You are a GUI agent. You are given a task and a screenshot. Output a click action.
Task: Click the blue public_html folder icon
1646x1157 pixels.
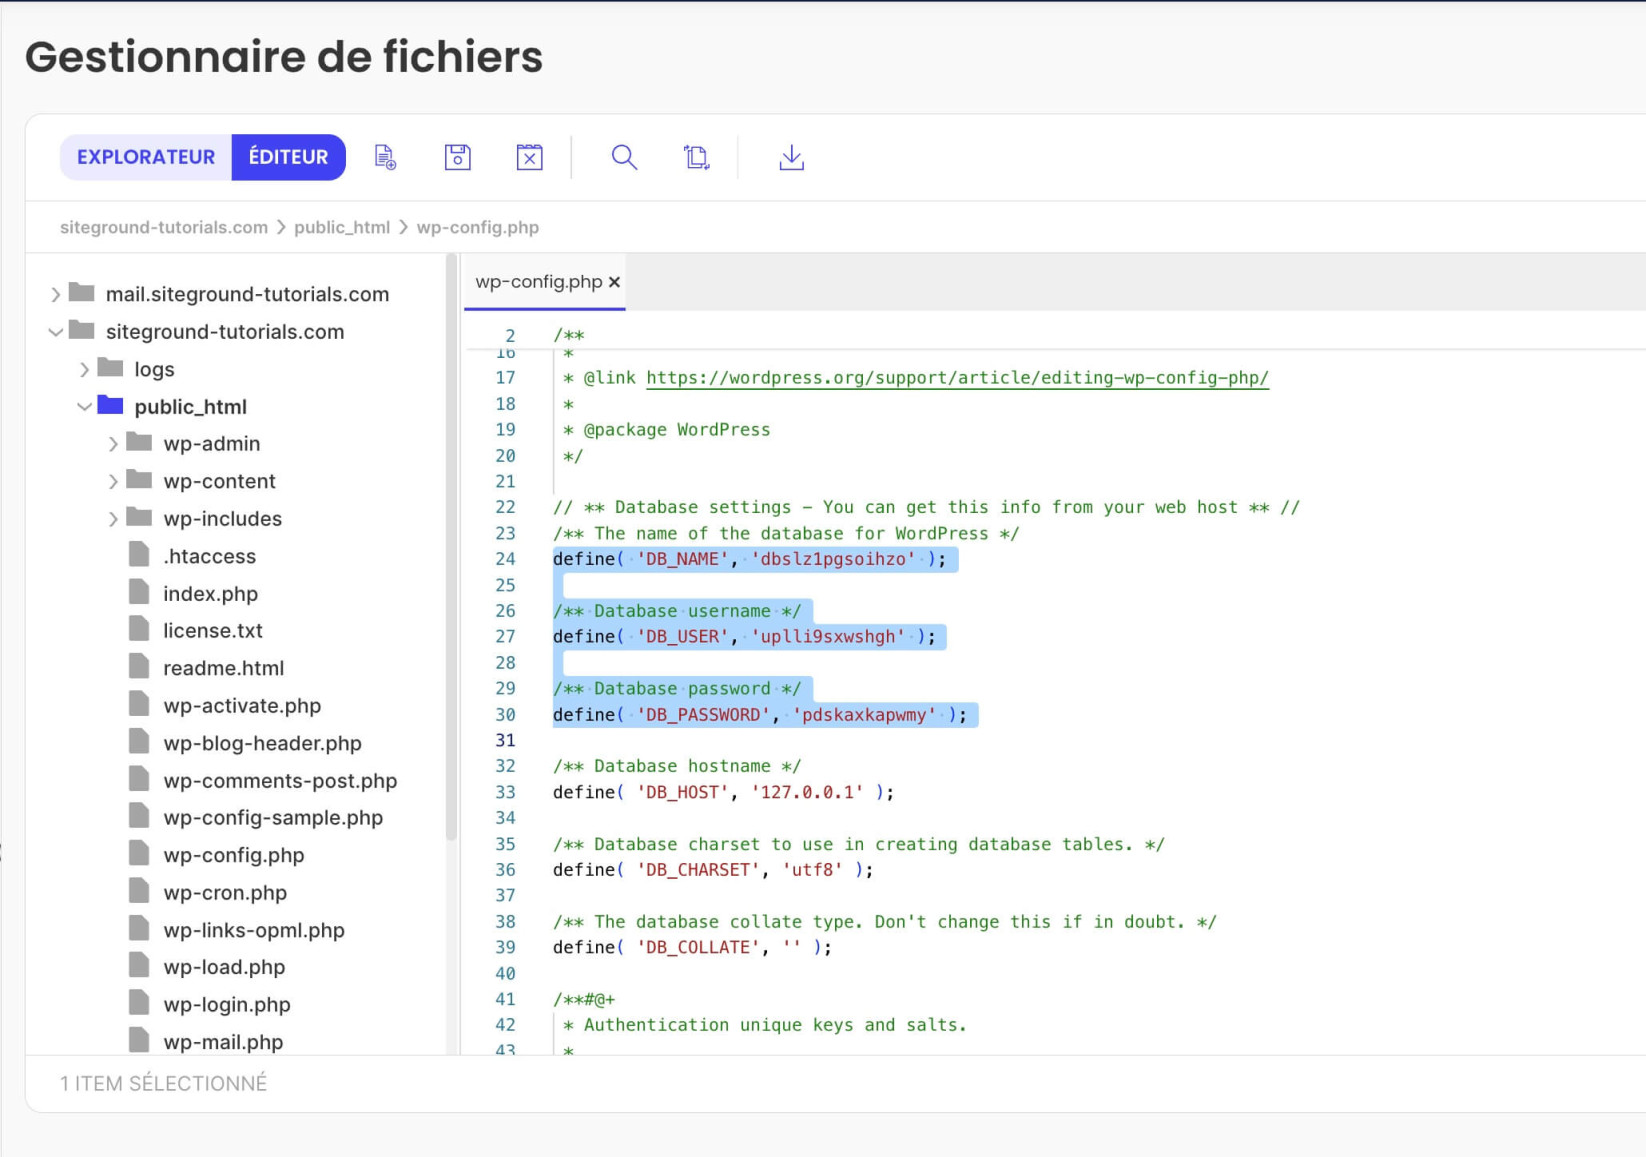click(110, 405)
